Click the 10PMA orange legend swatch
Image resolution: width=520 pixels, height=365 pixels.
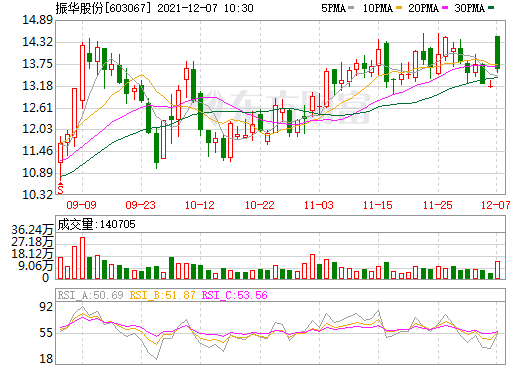(399, 8)
